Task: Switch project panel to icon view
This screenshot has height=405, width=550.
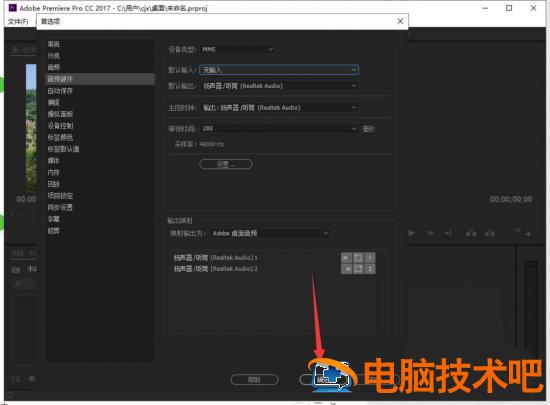Action: coord(32,379)
